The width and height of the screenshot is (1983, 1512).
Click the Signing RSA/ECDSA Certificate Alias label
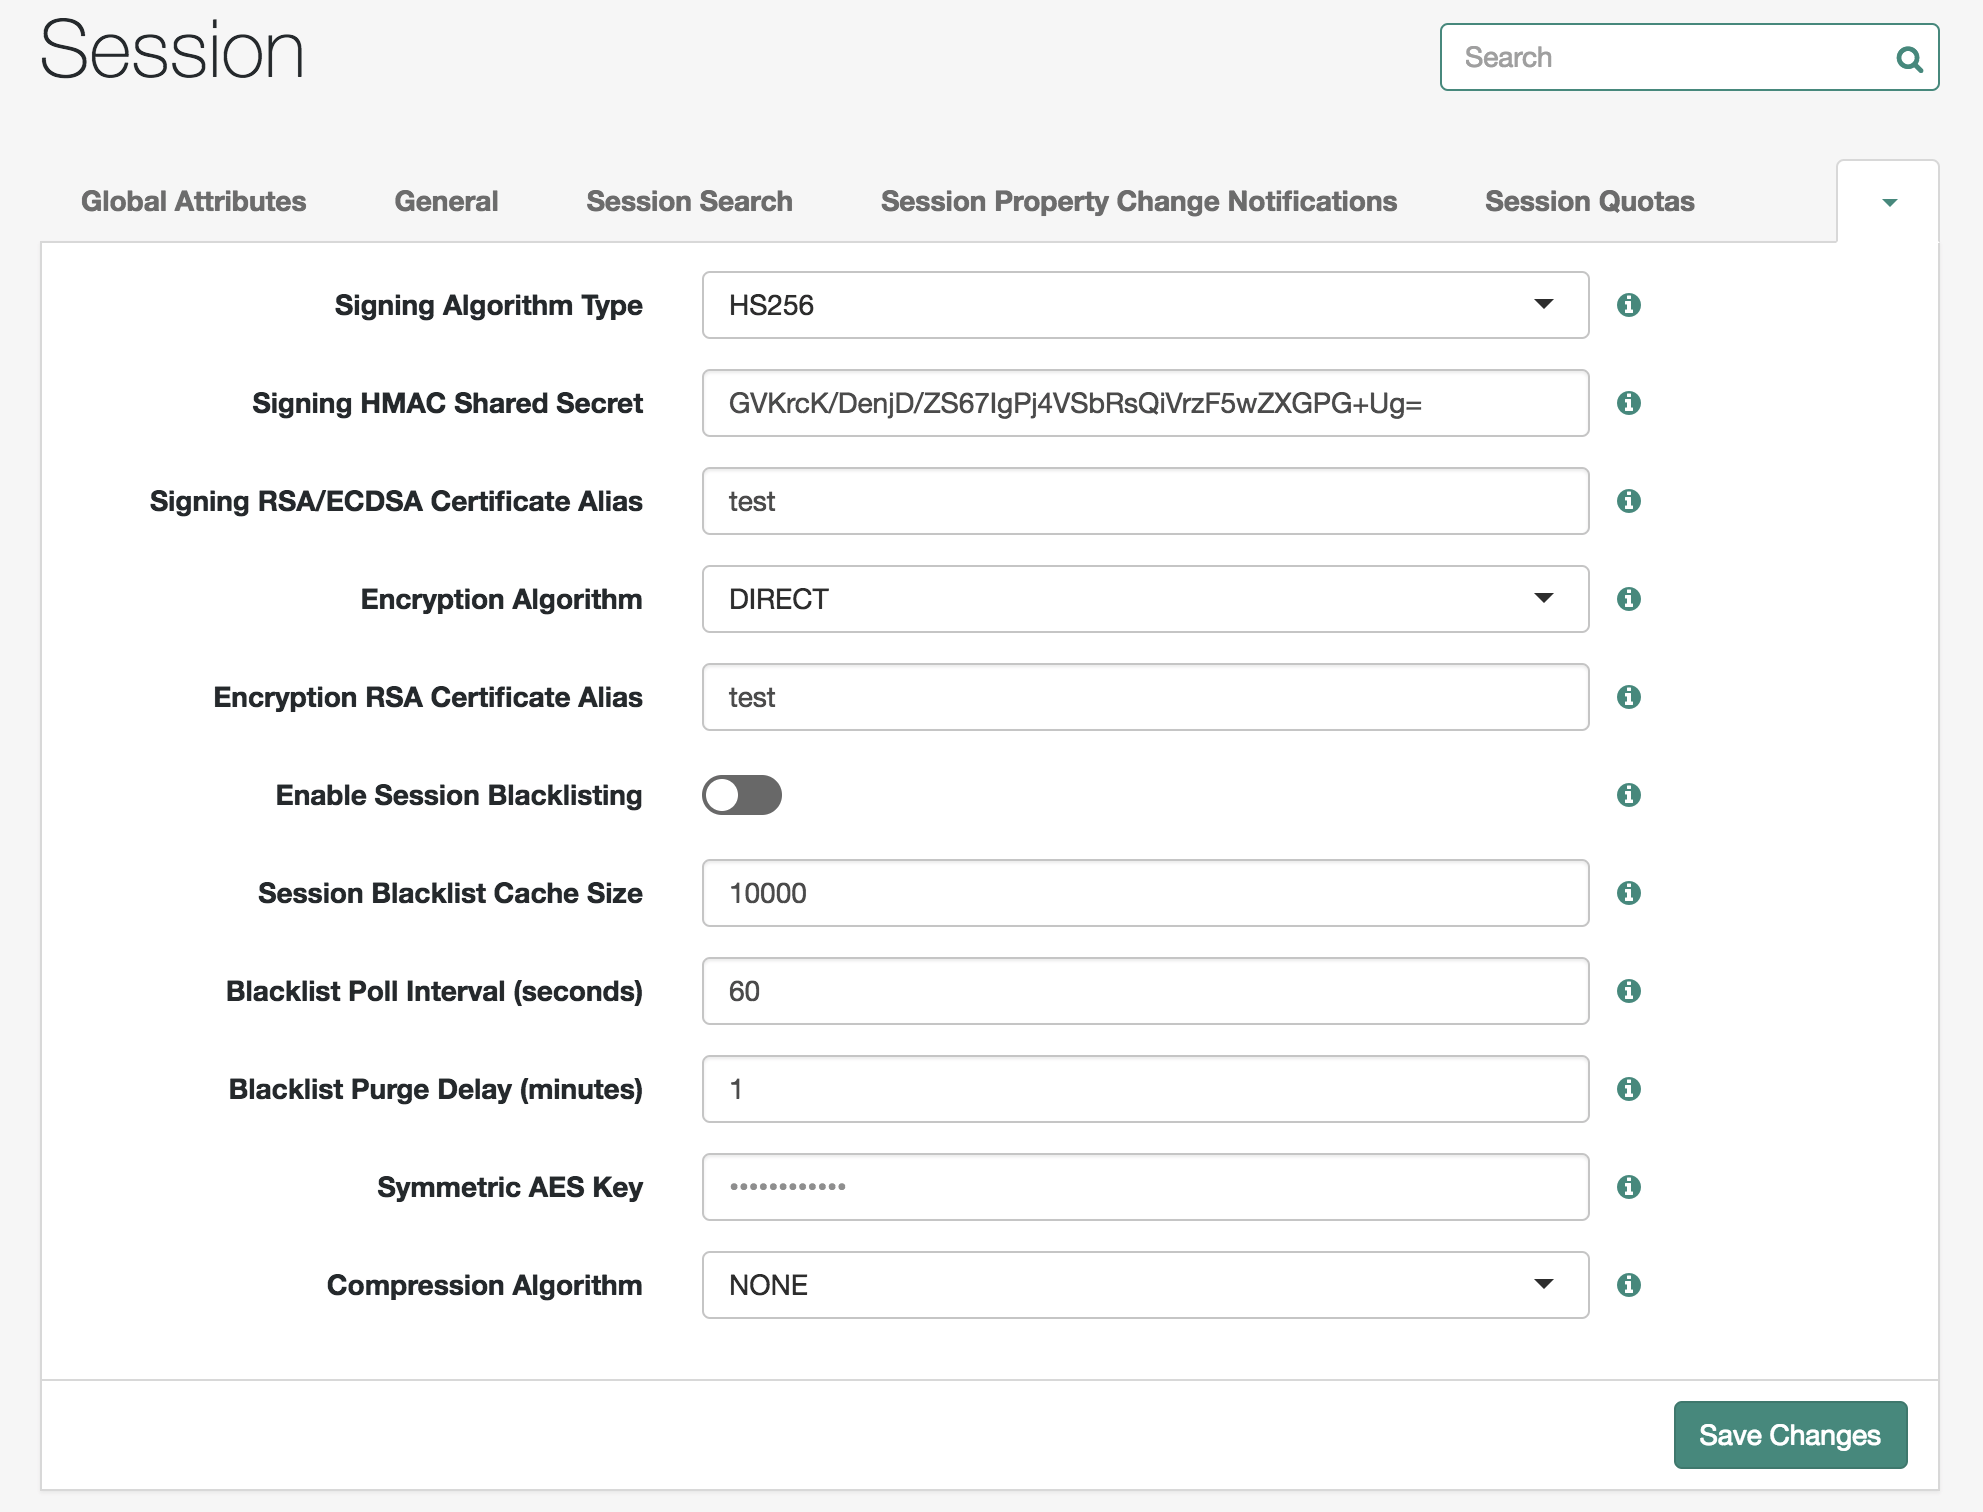click(397, 501)
